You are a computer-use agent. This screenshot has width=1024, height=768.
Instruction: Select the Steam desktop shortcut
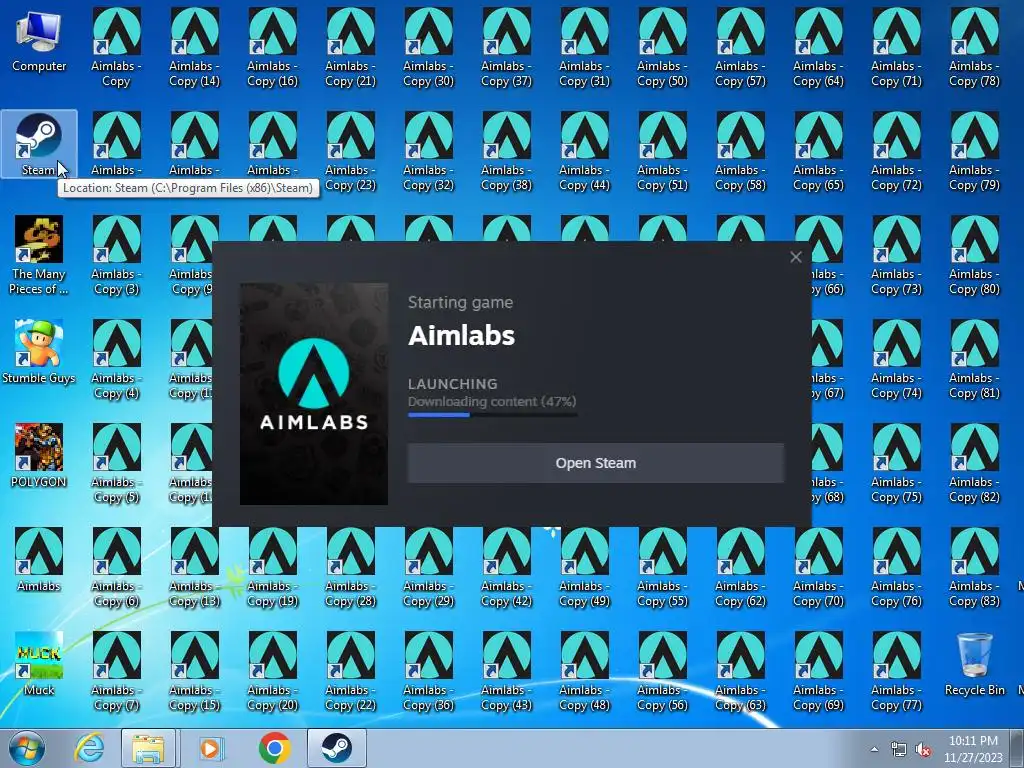pyautogui.click(x=39, y=144)
